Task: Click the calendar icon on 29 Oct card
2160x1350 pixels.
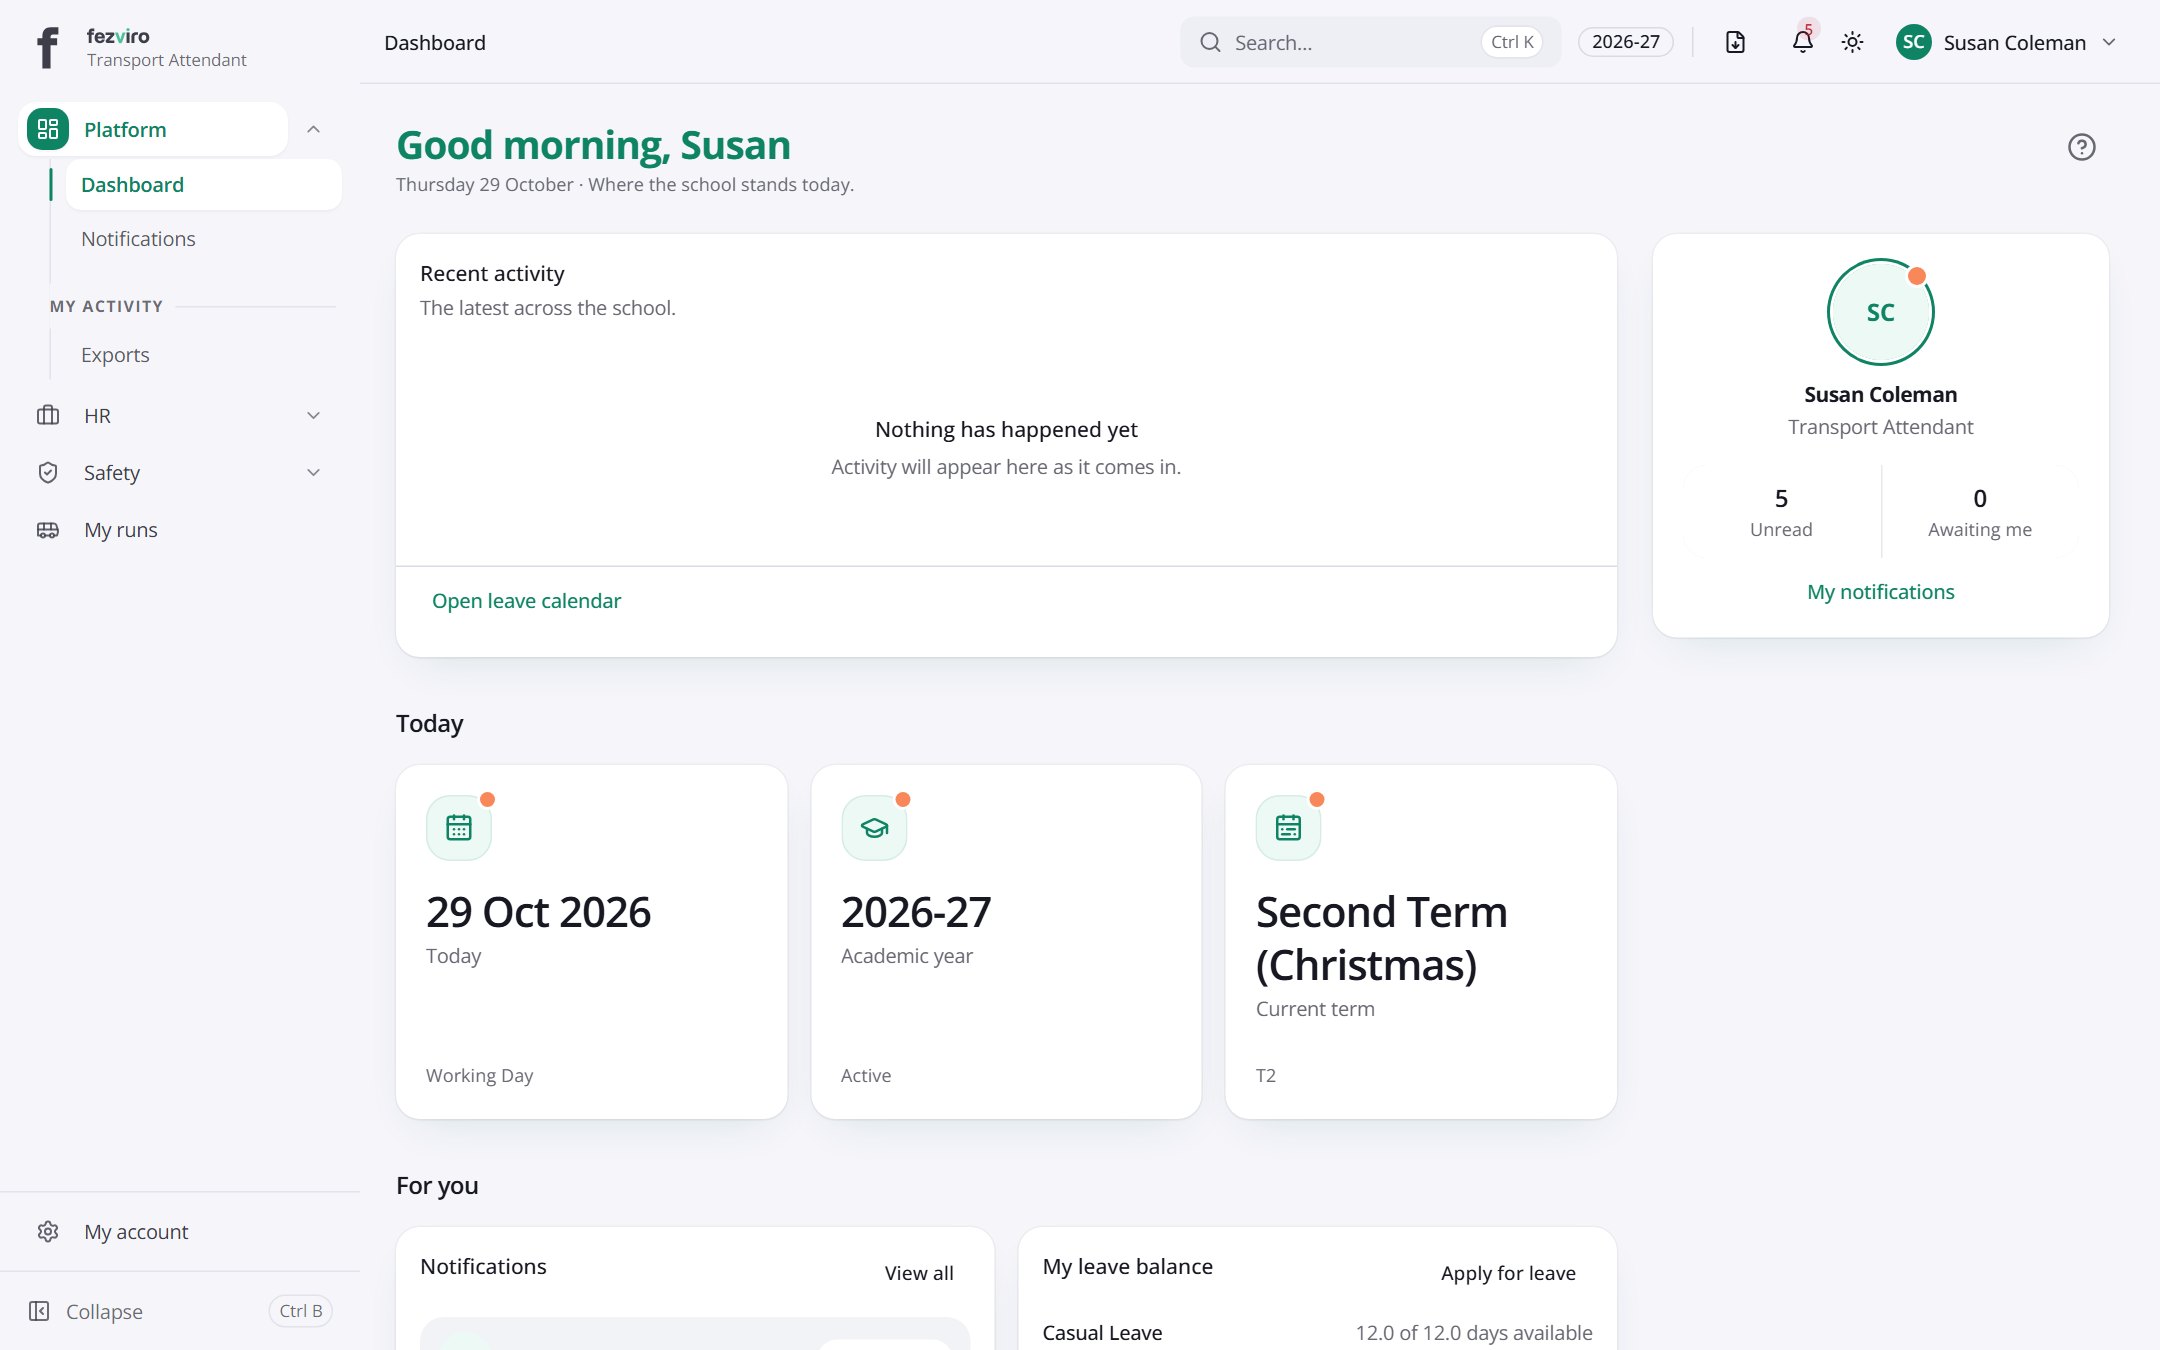Action: click(459, 827)
